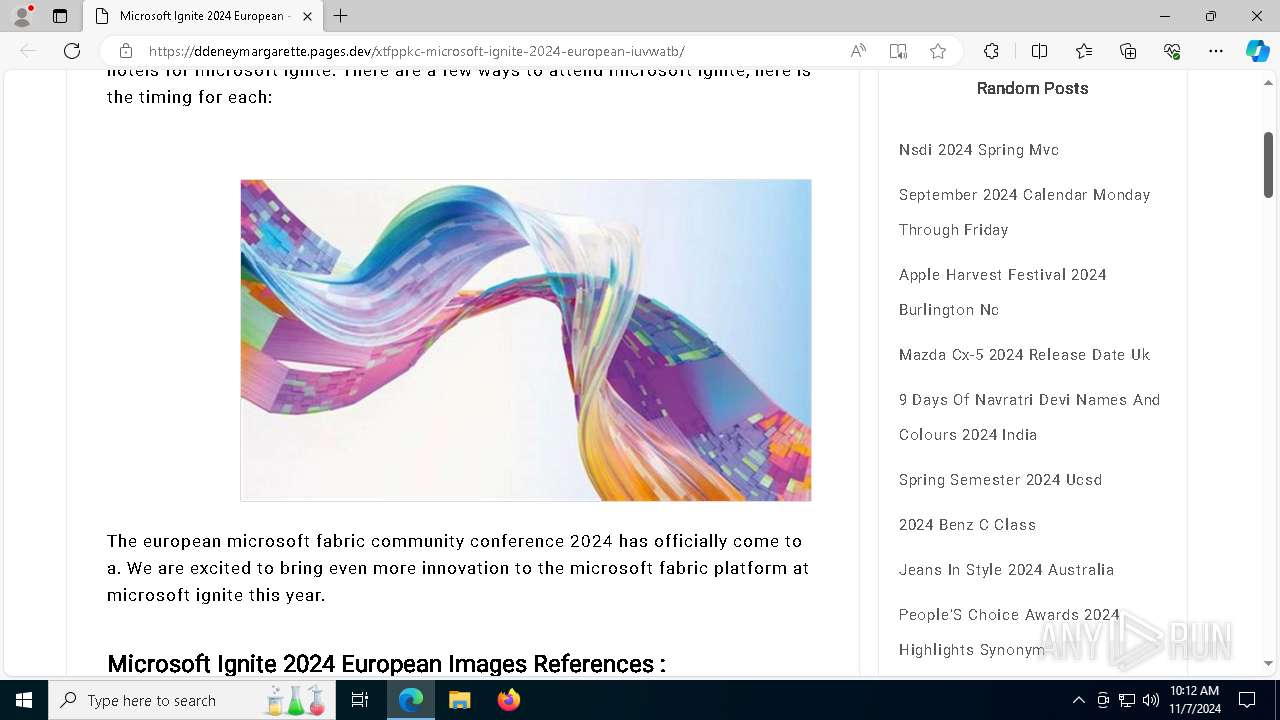
Task: Launch Firefox from taskbar
Action: click(509, 700)
